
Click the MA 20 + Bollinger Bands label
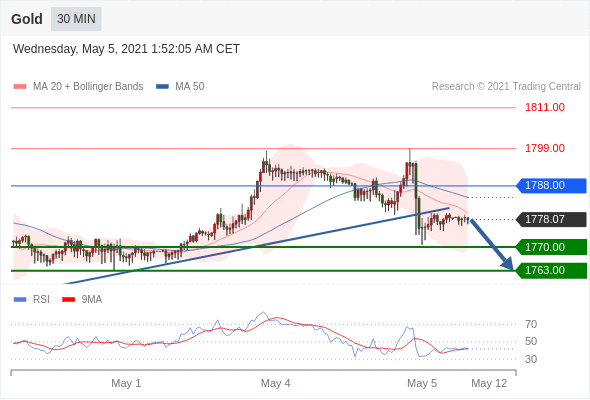[88, 87]
